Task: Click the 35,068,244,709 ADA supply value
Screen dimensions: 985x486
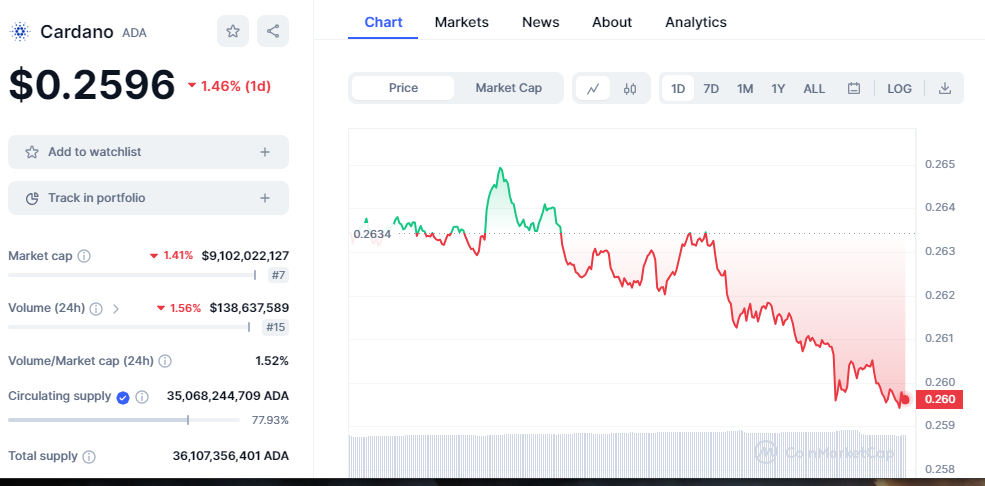Action: coord(228,396)
